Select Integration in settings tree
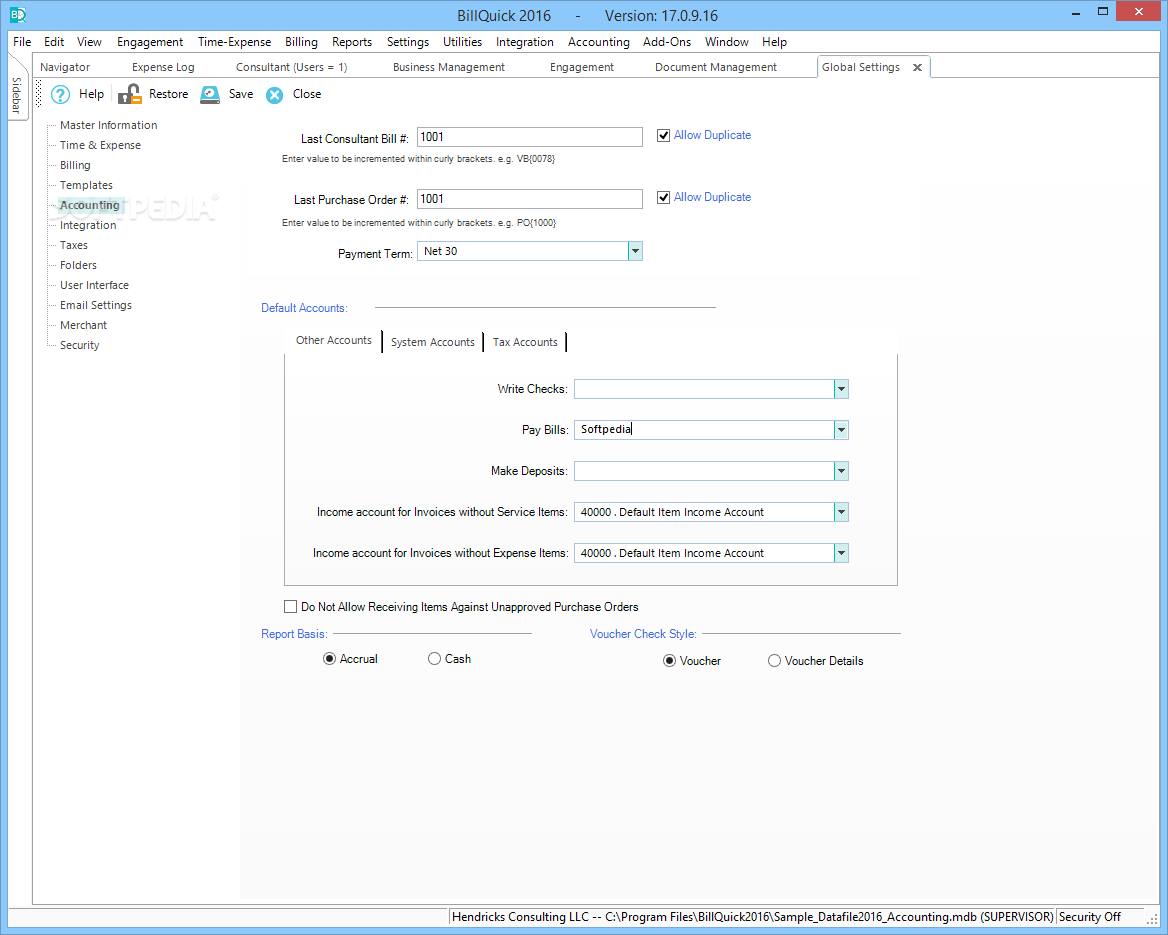 pos(88,225)
